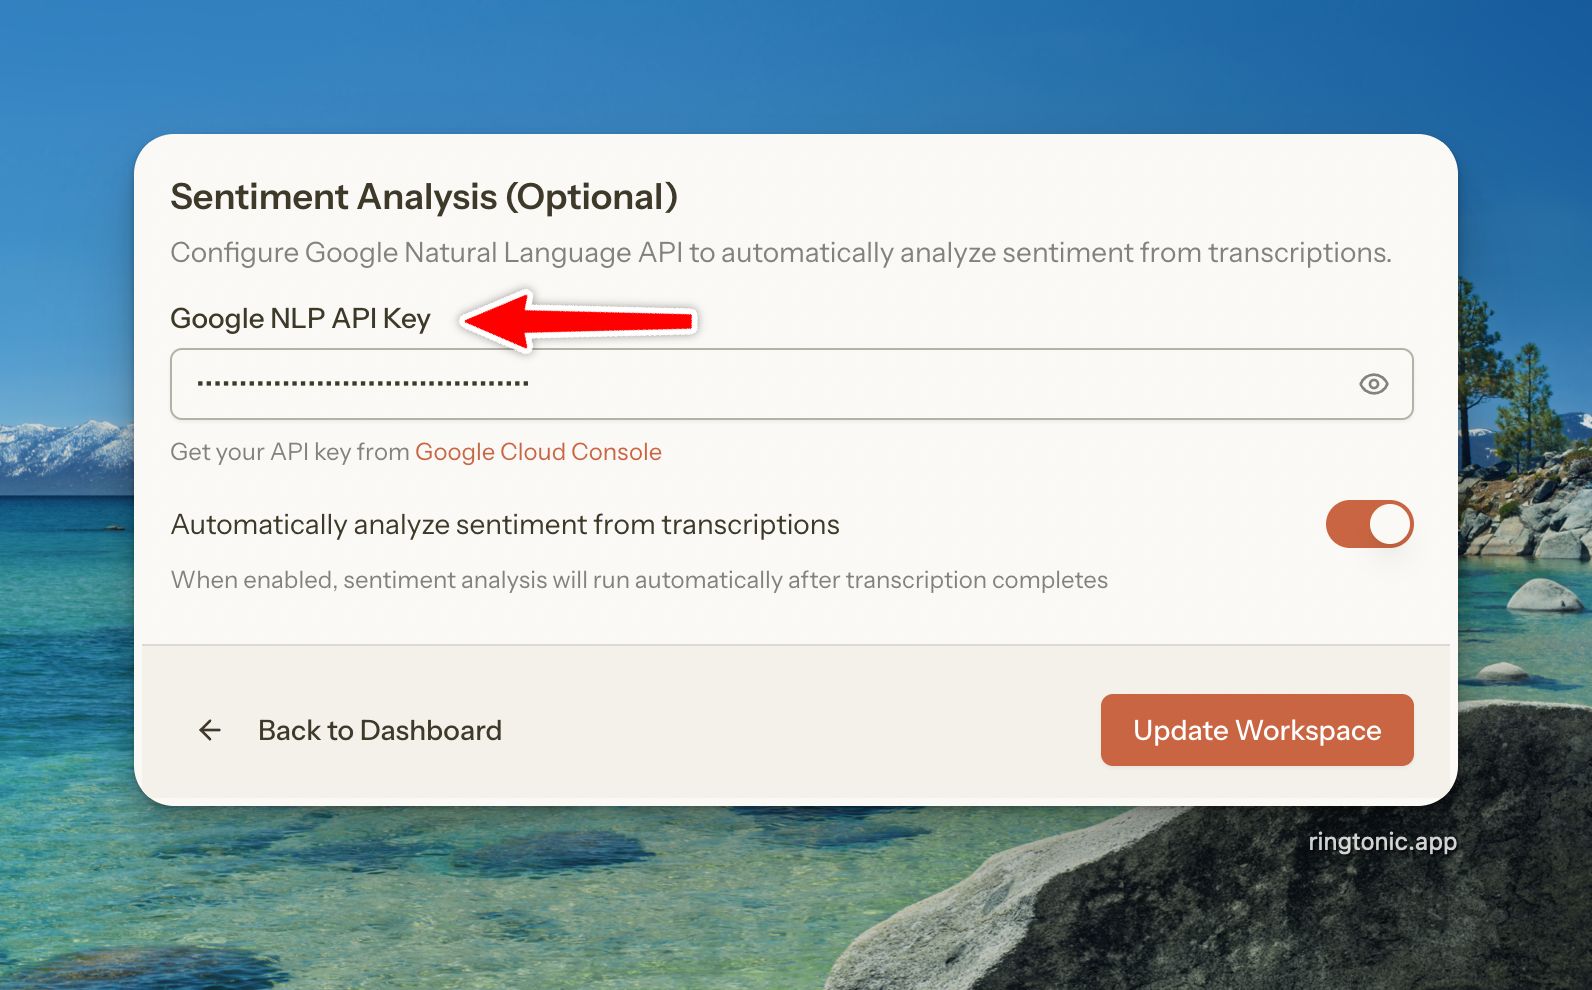Disable automatic sentiment analysis toggle

click(x=1369, y=524)
